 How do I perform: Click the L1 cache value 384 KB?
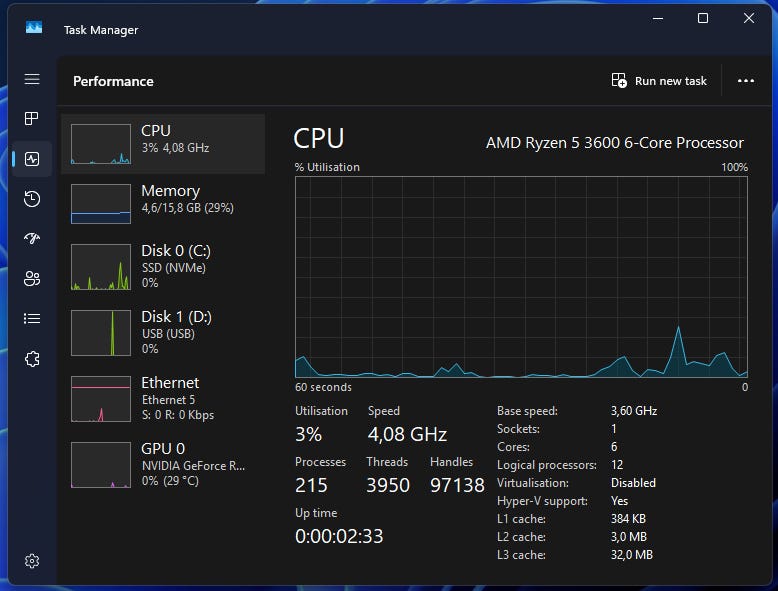628,519
